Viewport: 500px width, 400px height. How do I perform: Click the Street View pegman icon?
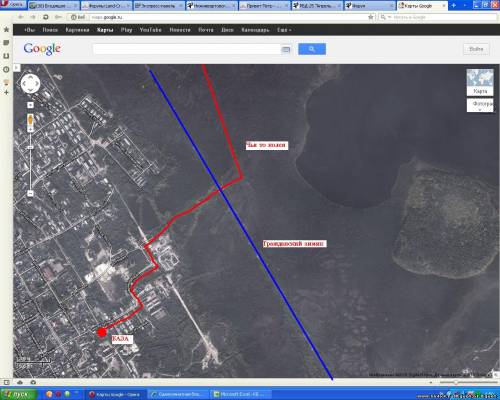pyautogui.click(x=30, y=120)
